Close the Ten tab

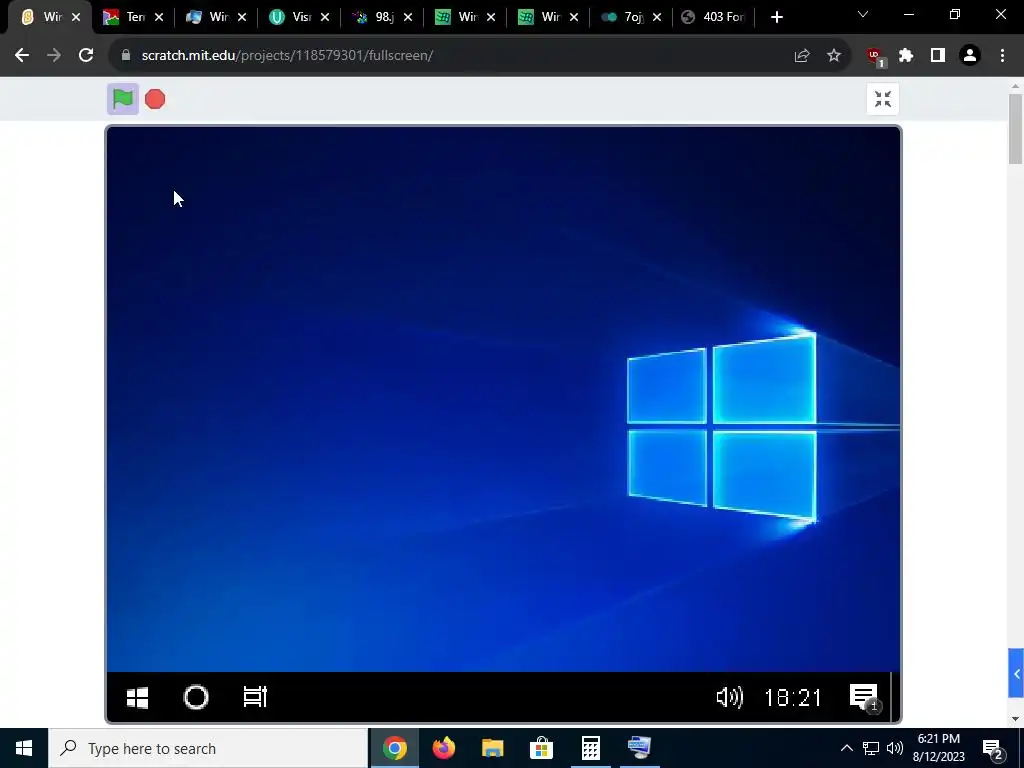(x=159, y=17)
